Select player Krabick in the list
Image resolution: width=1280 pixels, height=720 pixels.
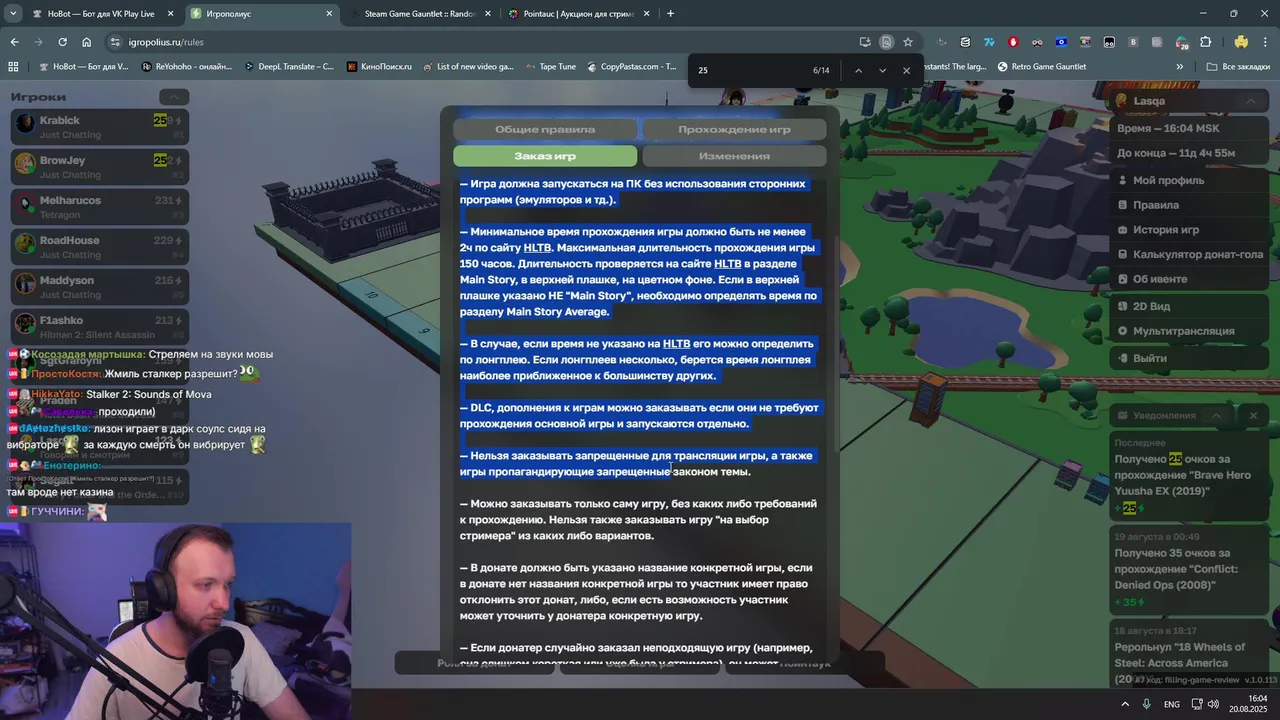pyautogui.click(x=99, y=127)
